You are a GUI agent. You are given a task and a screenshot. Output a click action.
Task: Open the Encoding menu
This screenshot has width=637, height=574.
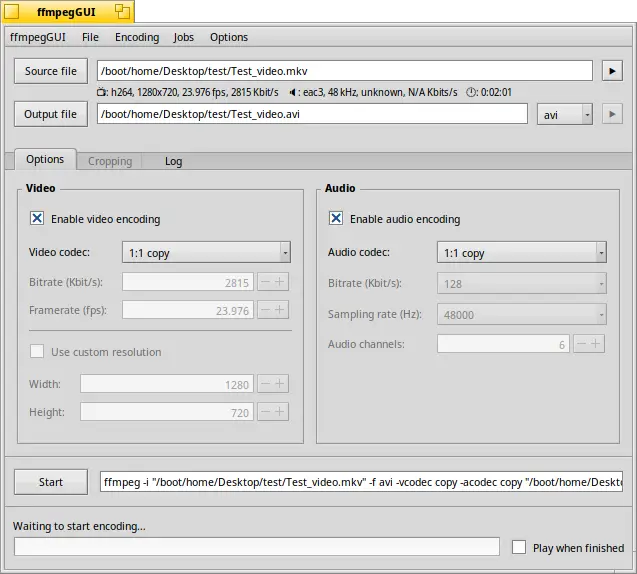point(137,37)
